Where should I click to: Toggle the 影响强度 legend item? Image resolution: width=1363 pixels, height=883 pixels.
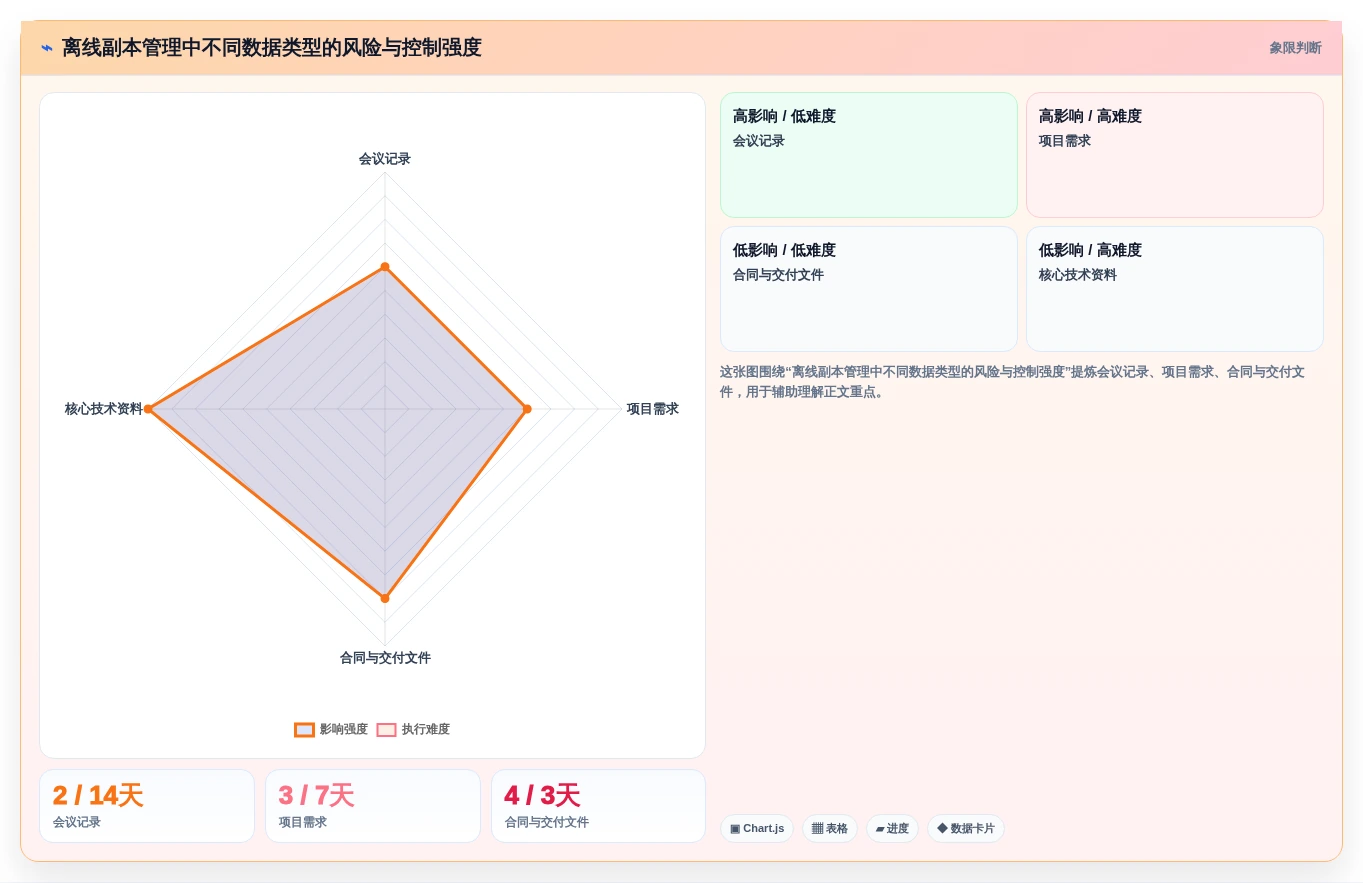pyautogui.click(x=331, y=730)
